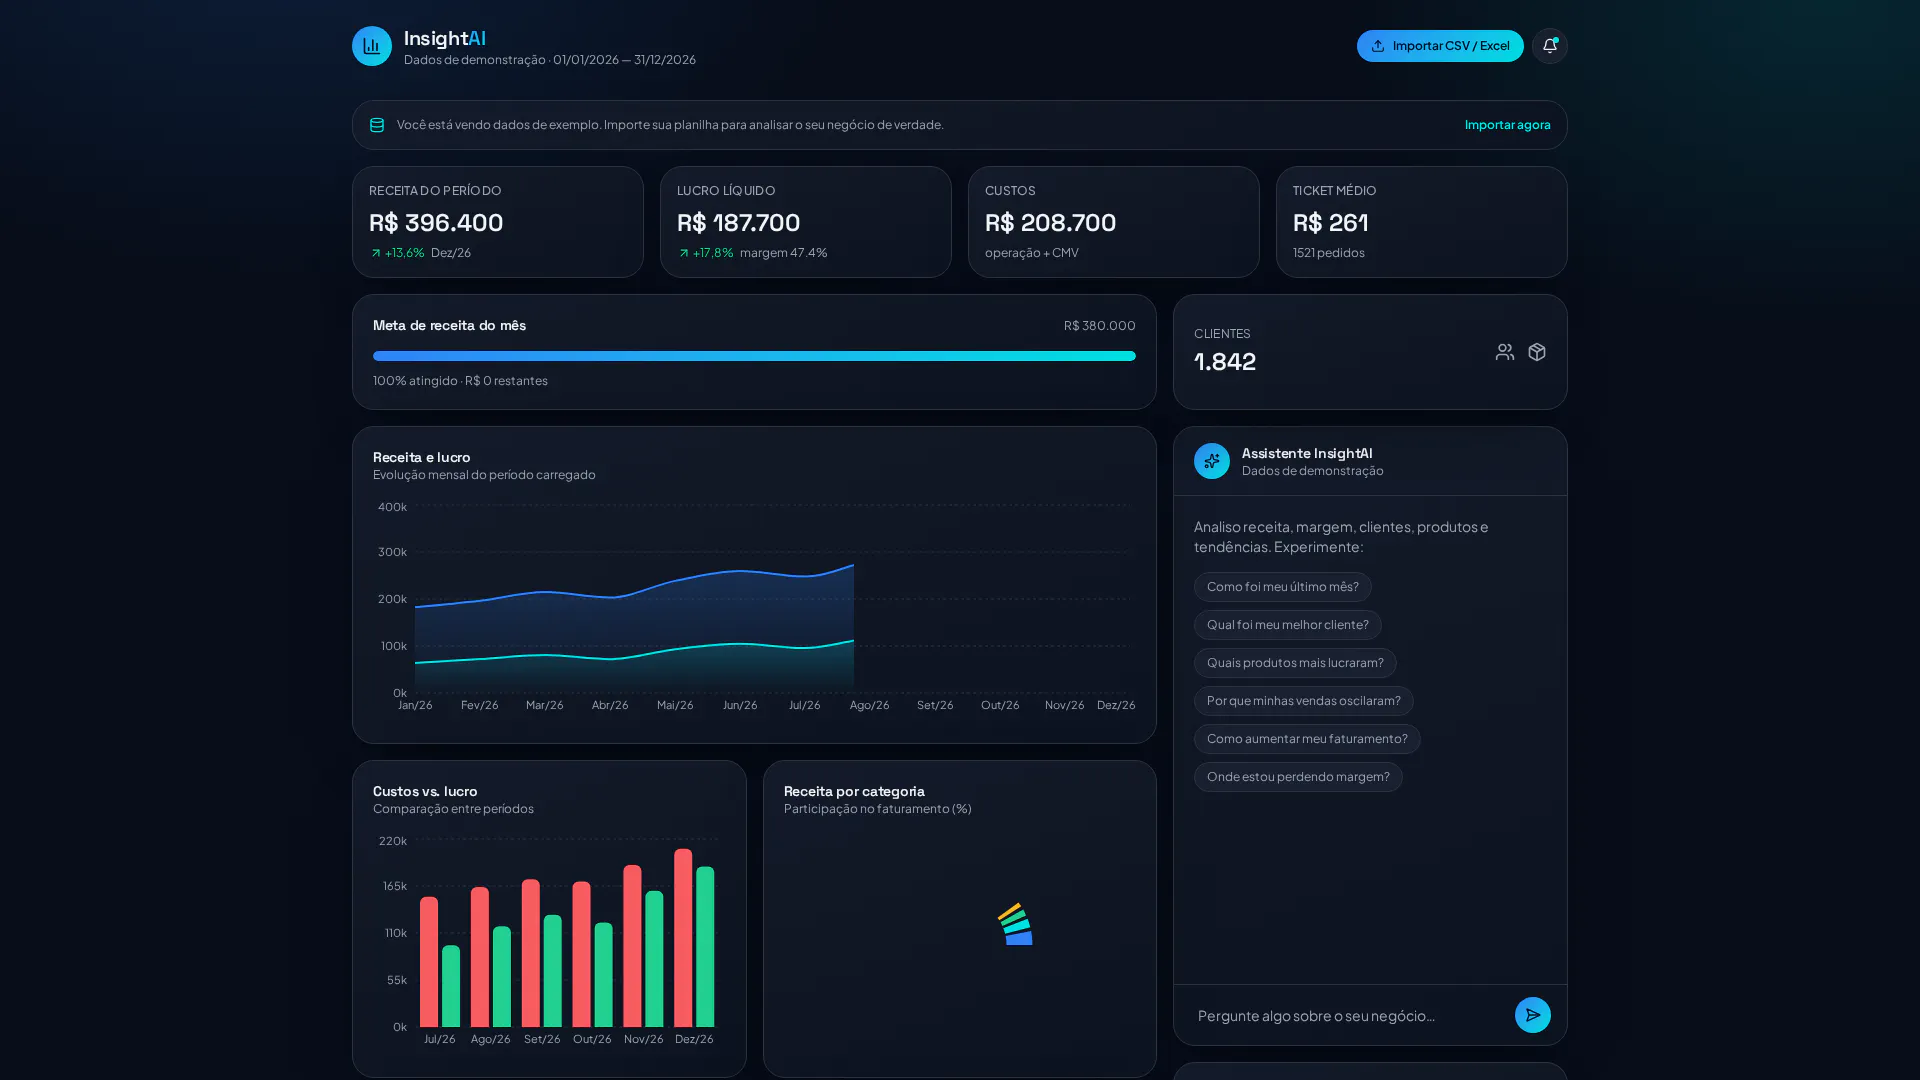Focus the "Pergunte algo sobre o seu negócio" field

pos(1350,1015)
